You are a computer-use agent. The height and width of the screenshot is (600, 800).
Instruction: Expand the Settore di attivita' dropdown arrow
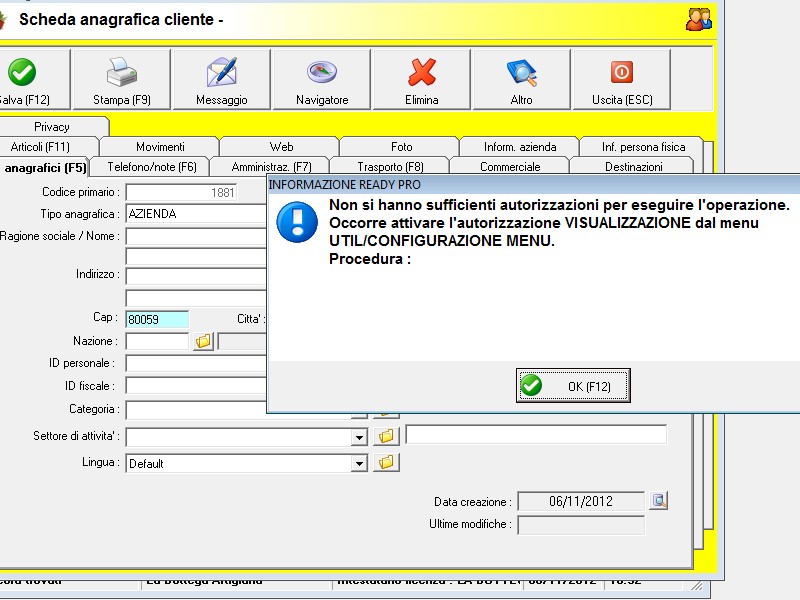359,437
